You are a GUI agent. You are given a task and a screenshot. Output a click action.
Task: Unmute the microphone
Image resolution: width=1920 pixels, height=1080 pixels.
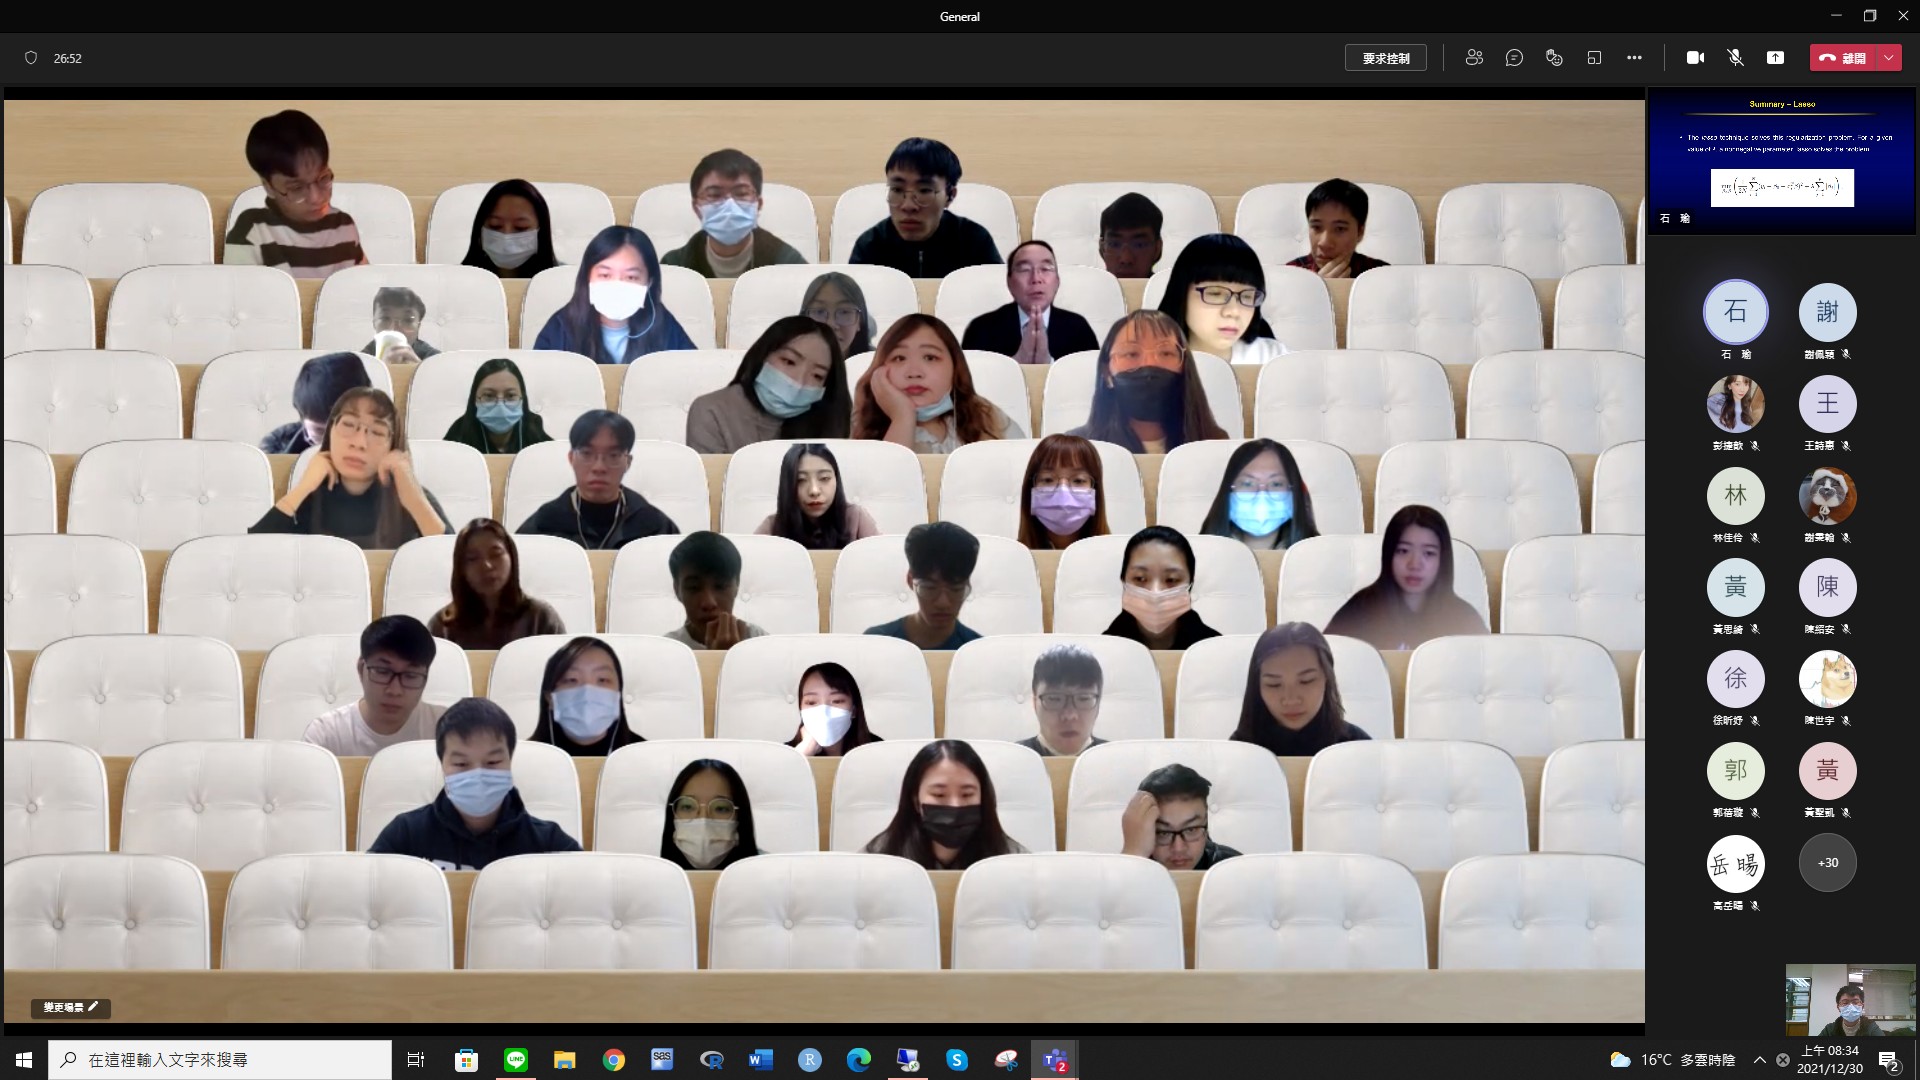(1735, 58)
